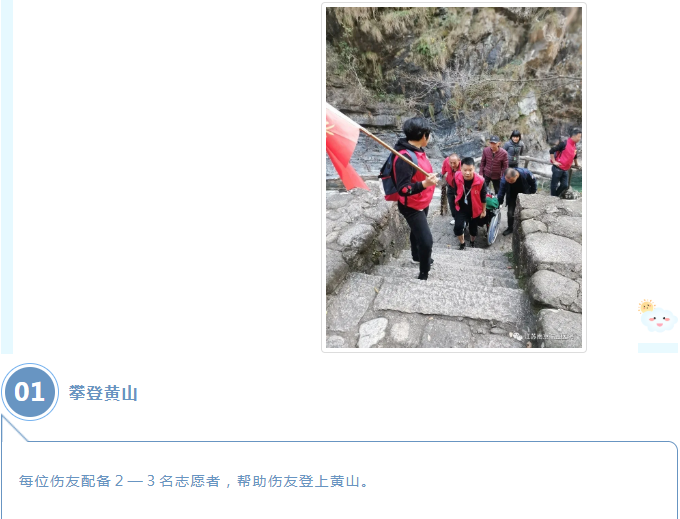680x519 pixels.
Task: Click the man in maroon jacket with cap
Action: coord(494,163)
